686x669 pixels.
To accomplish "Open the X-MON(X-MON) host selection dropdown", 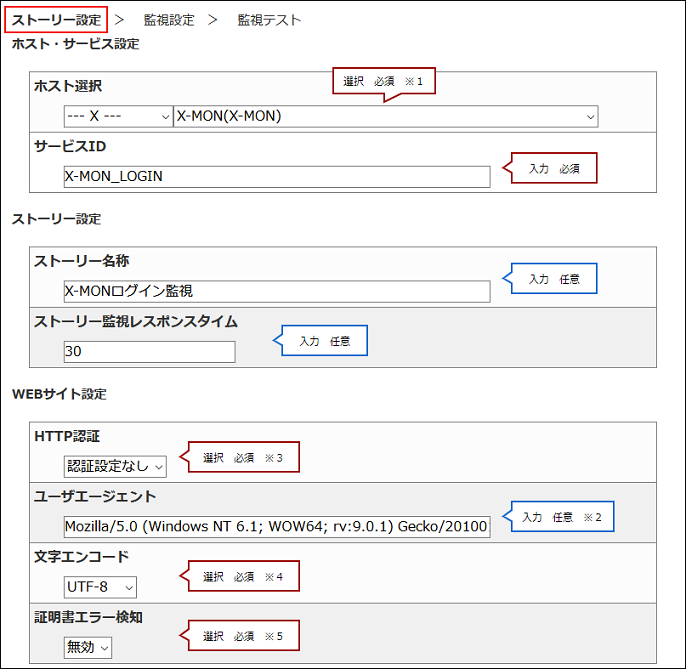I will point(385,116).
